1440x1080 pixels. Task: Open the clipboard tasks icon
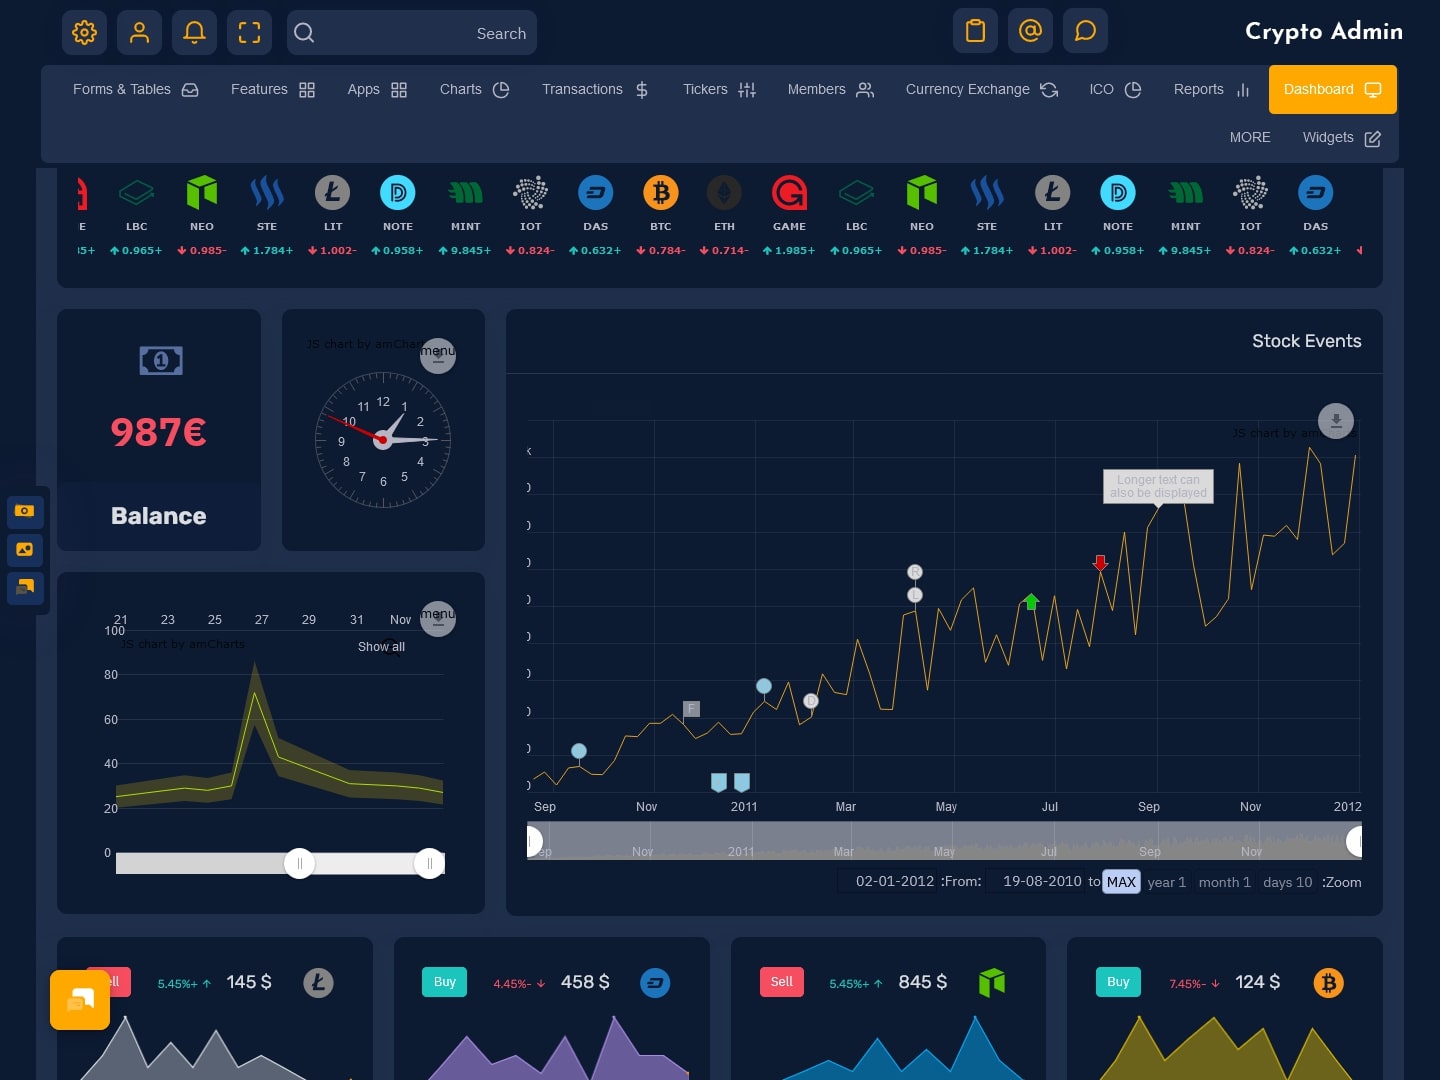975,30
